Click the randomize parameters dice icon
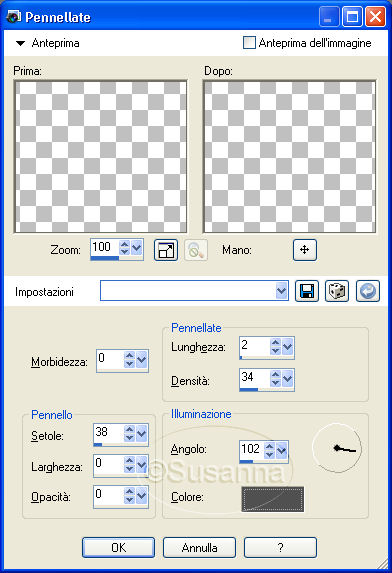 (x=337, y=291)
